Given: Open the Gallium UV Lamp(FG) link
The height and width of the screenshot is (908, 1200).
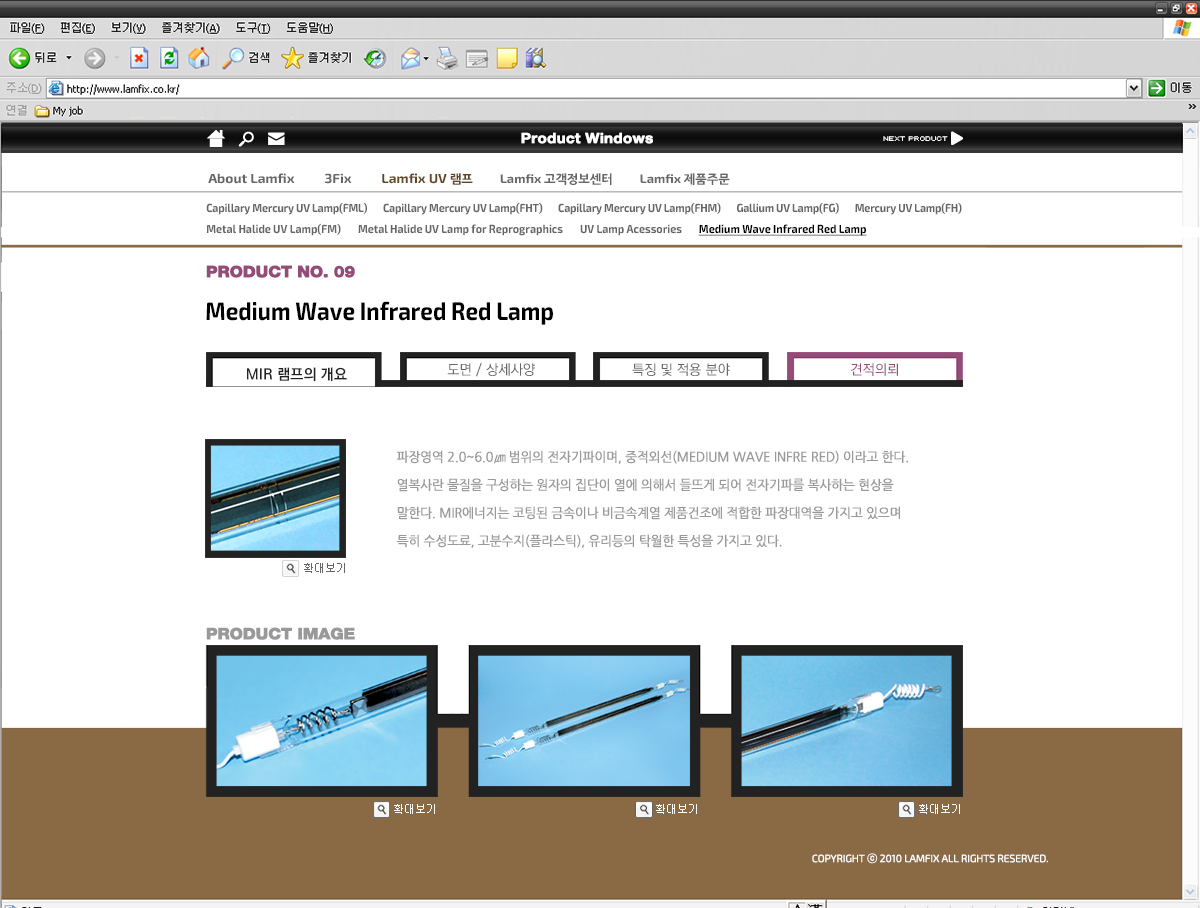Looking at the screenshot, I should click(787, 208).
